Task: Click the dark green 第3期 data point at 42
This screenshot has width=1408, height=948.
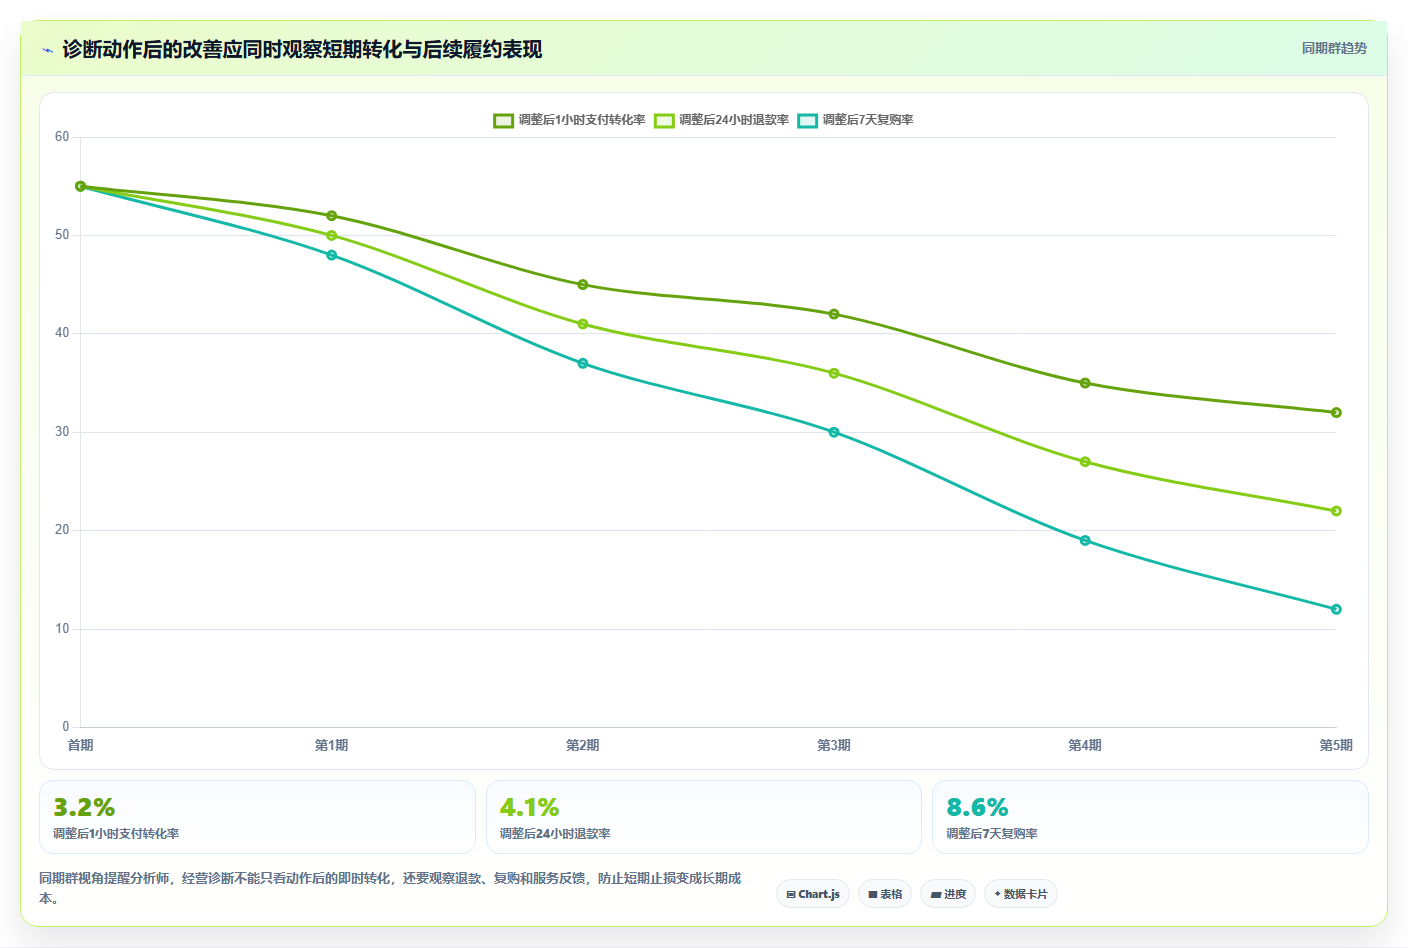Action: pyautogui.click(x=834, y=314)
